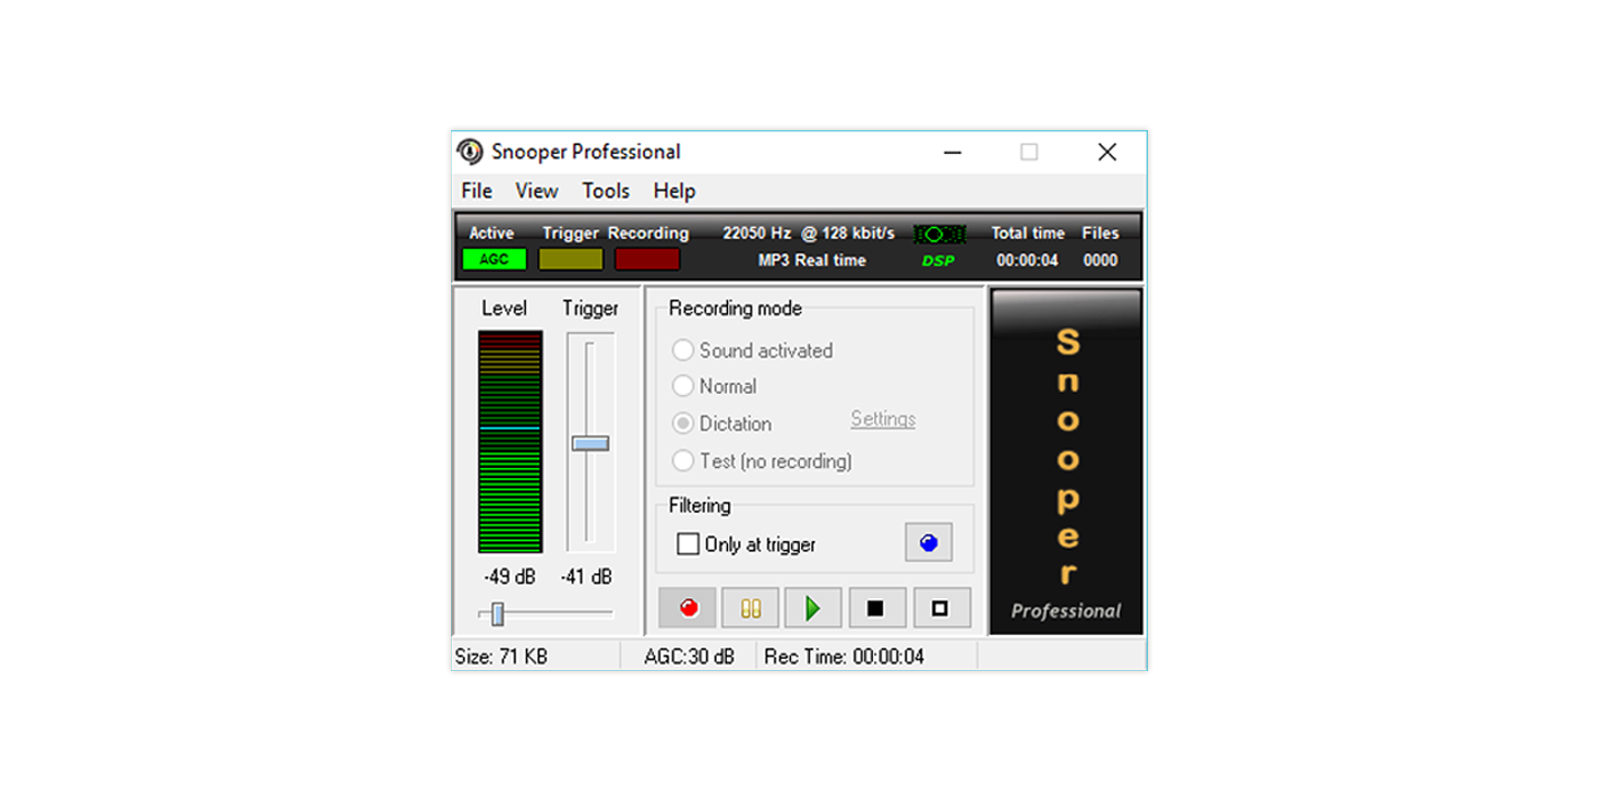Viewport: 1600px width, 800px height.
Task: Click the green DSP indicator icon
Action: 939,235
